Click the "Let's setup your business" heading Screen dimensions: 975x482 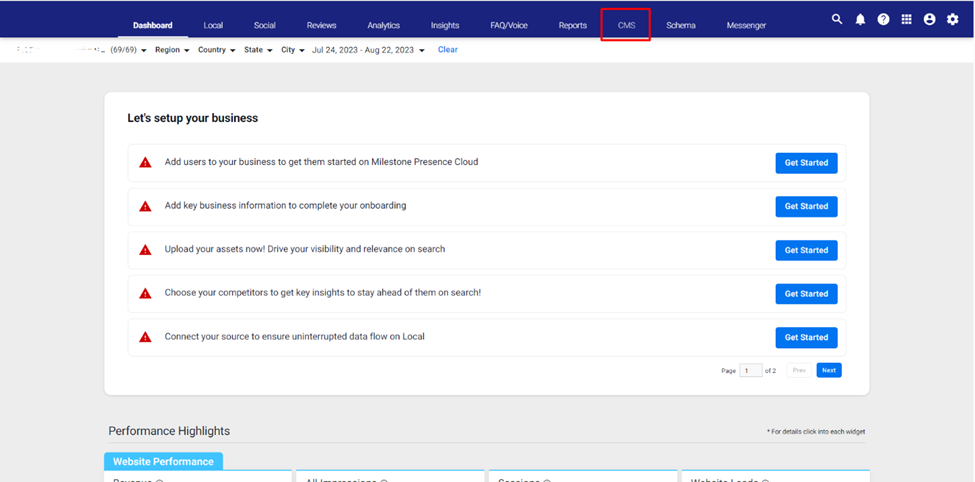193,118
